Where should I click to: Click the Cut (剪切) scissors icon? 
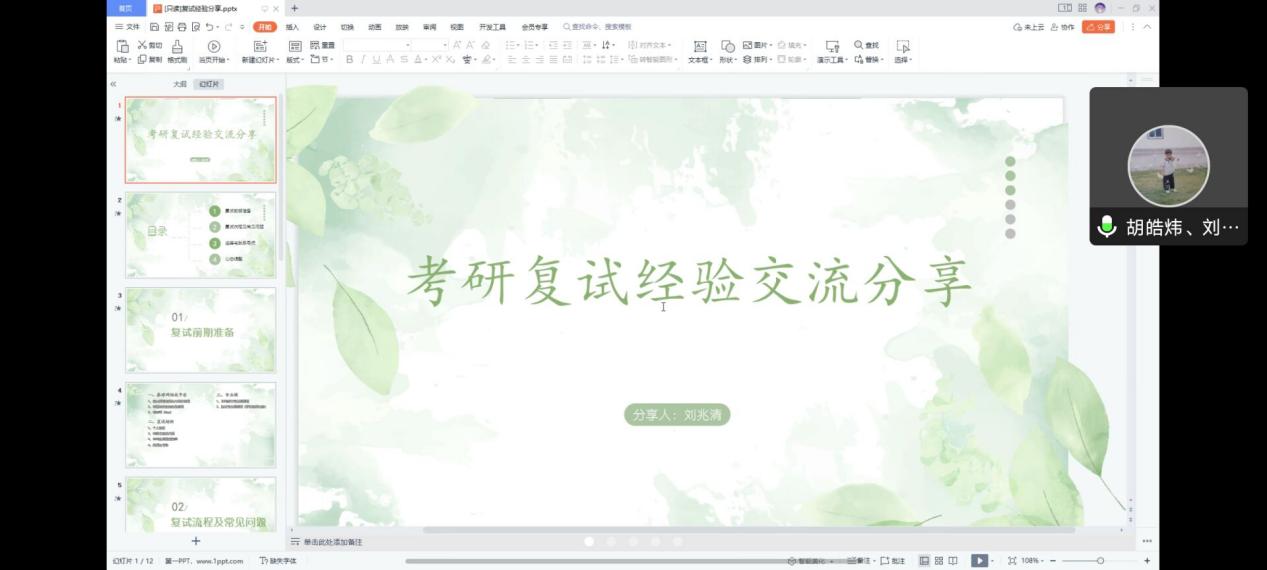point(143,45)
